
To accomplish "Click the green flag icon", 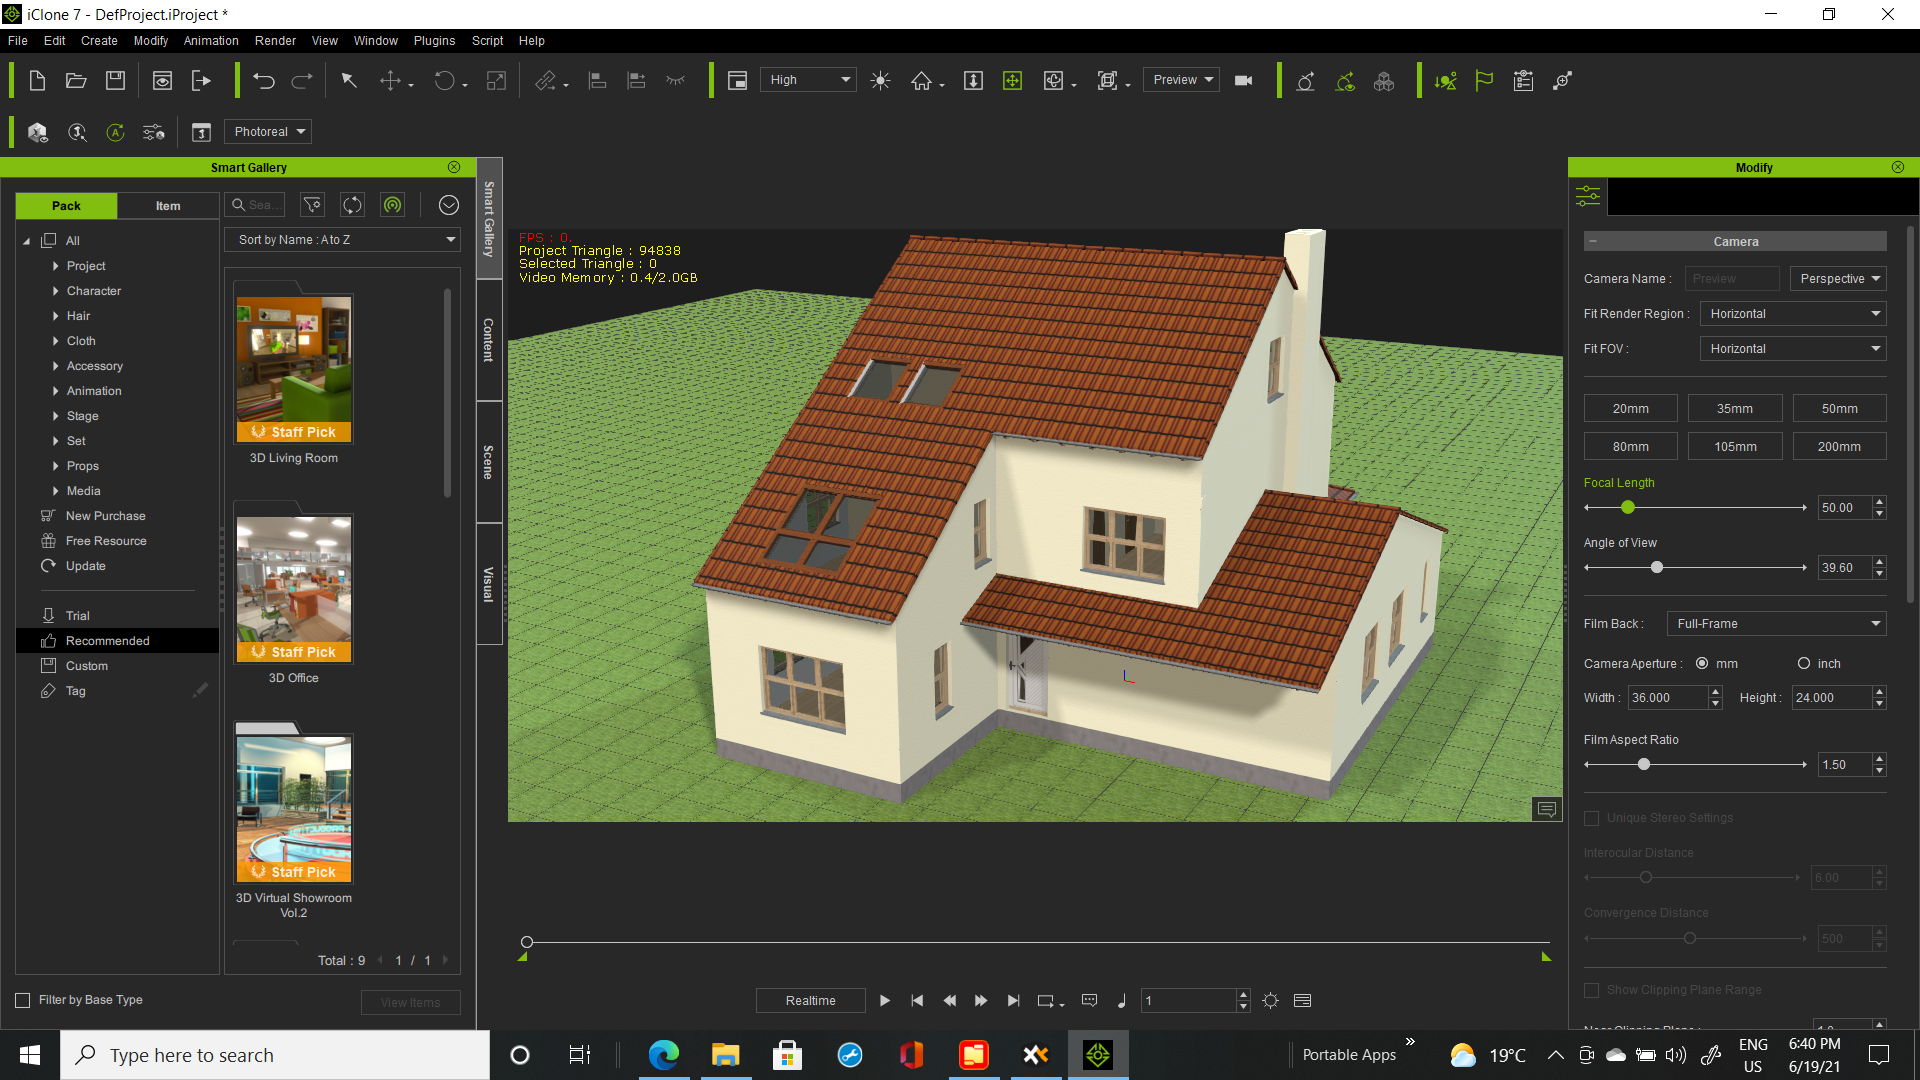I will click(1484, 81).
